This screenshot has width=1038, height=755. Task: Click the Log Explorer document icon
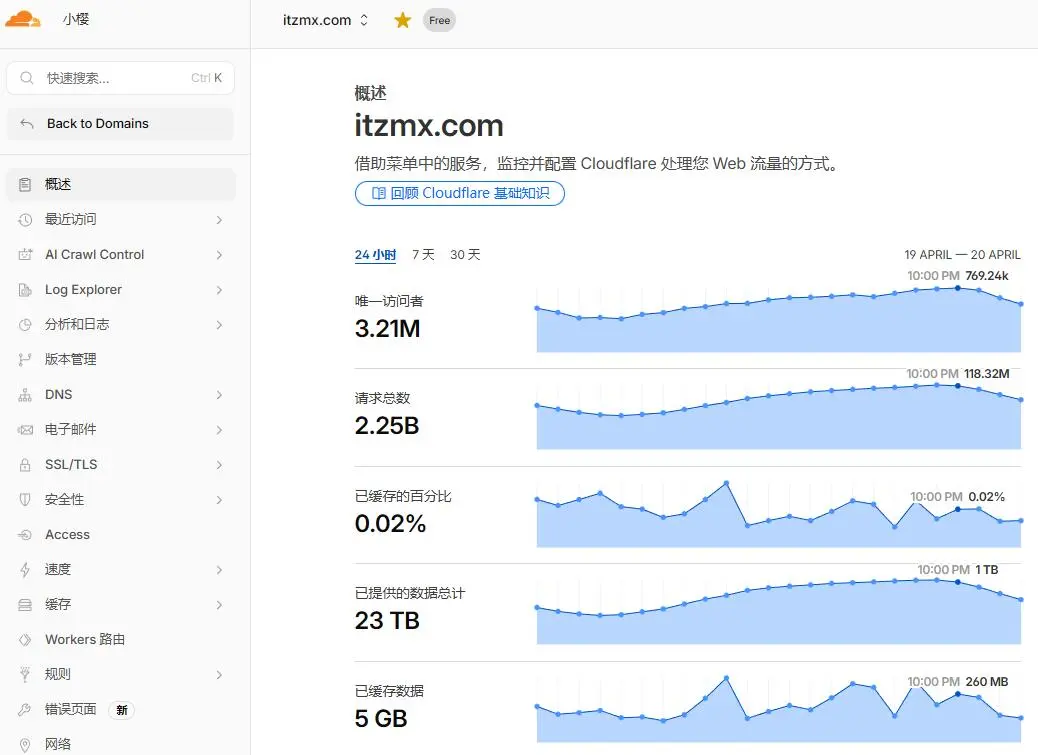click(x=24, y=290)
